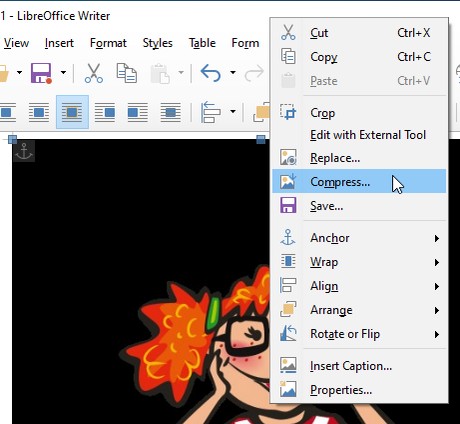Click the toolbar Paste clipboard icon
This screenshot has width=460, height=424.
coord(160,73)
